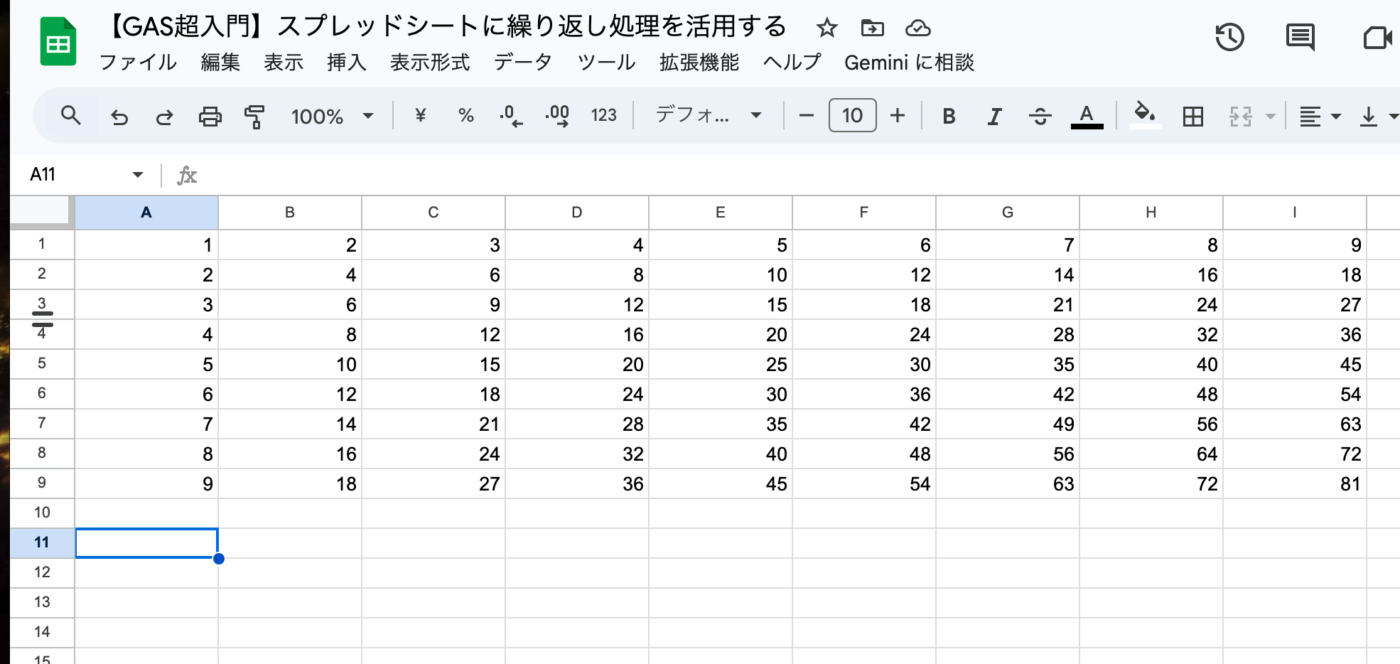
Task: Select the paint format roller tool
Action: (255, 117)
